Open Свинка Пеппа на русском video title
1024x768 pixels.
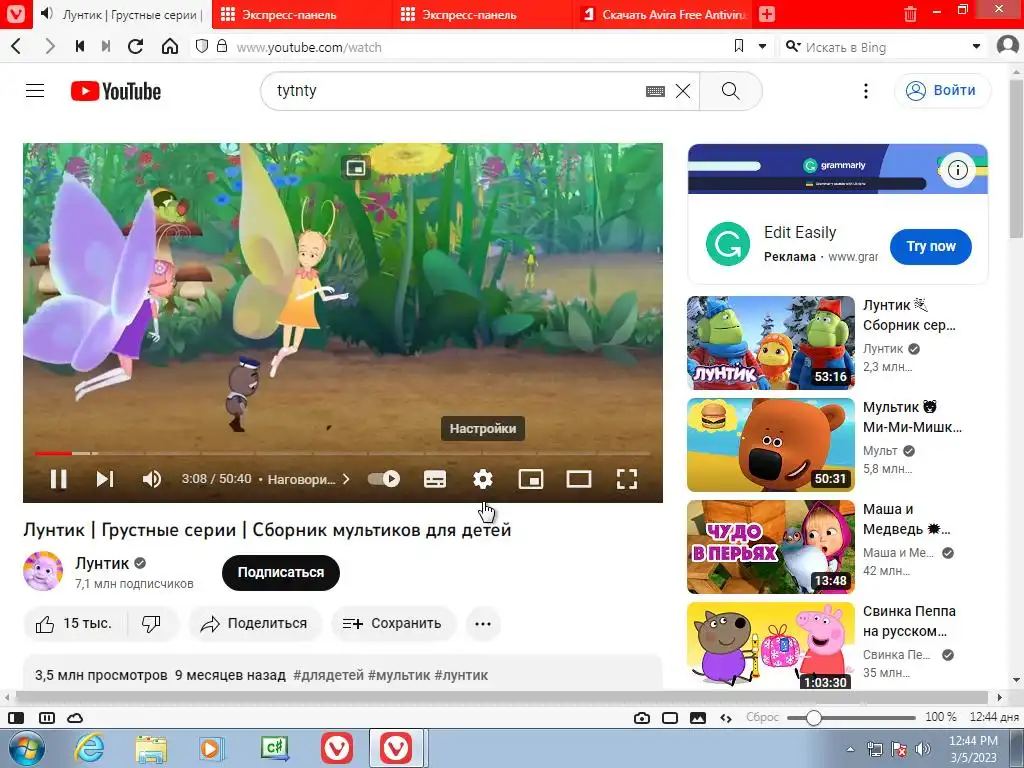point(909,621)
